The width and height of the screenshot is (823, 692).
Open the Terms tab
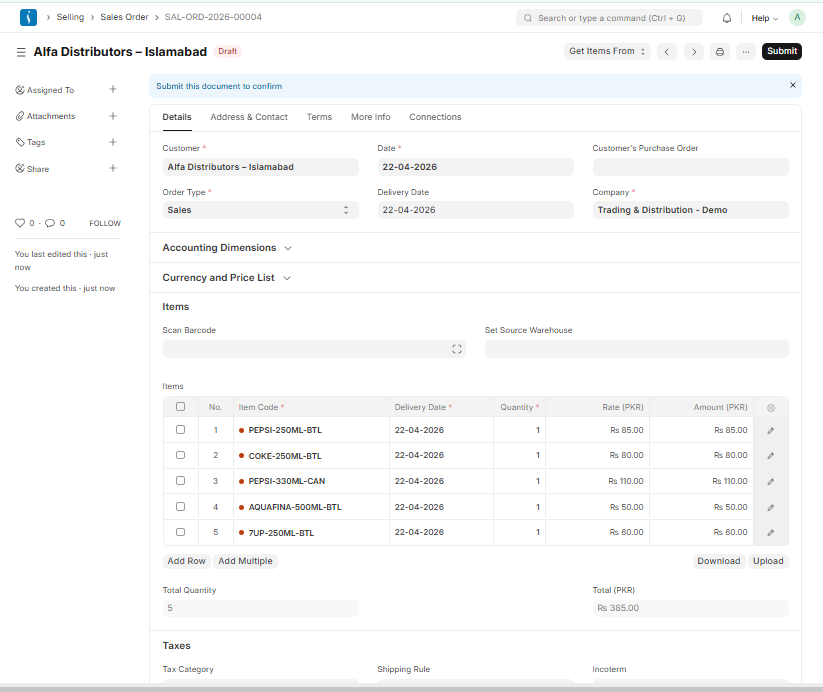(x=319, y=117)
